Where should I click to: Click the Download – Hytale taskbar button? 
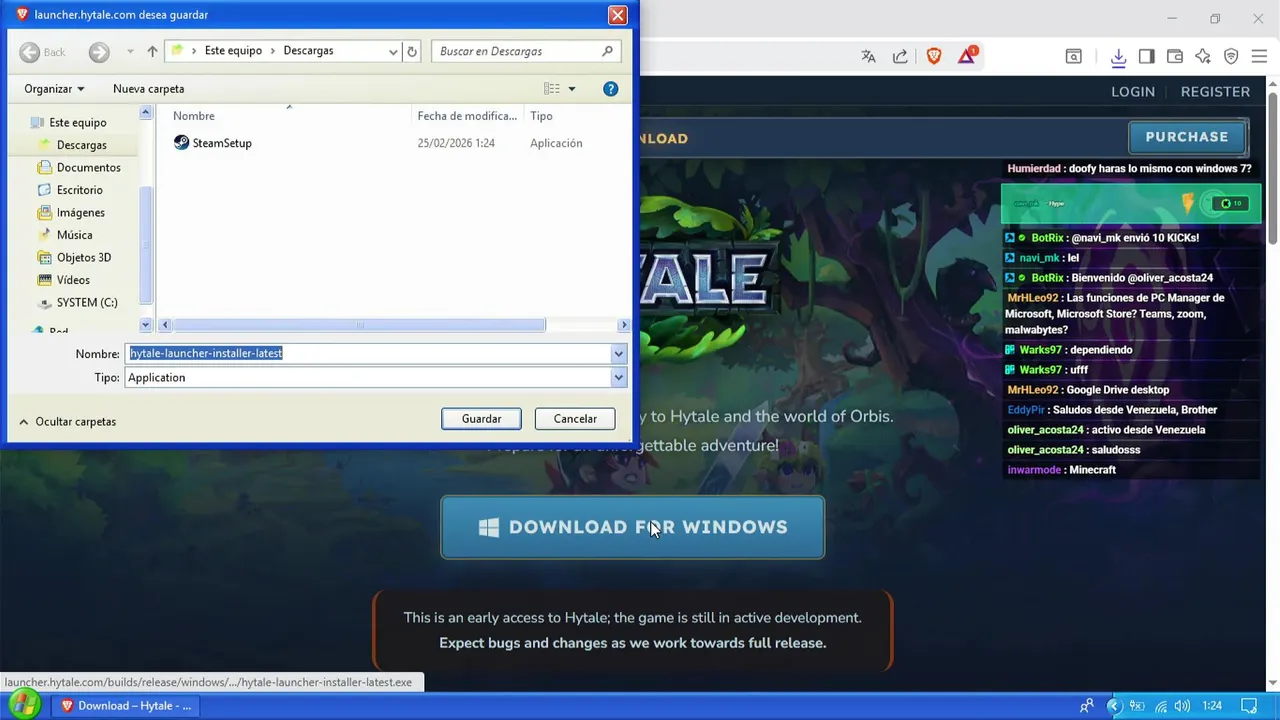125,706
